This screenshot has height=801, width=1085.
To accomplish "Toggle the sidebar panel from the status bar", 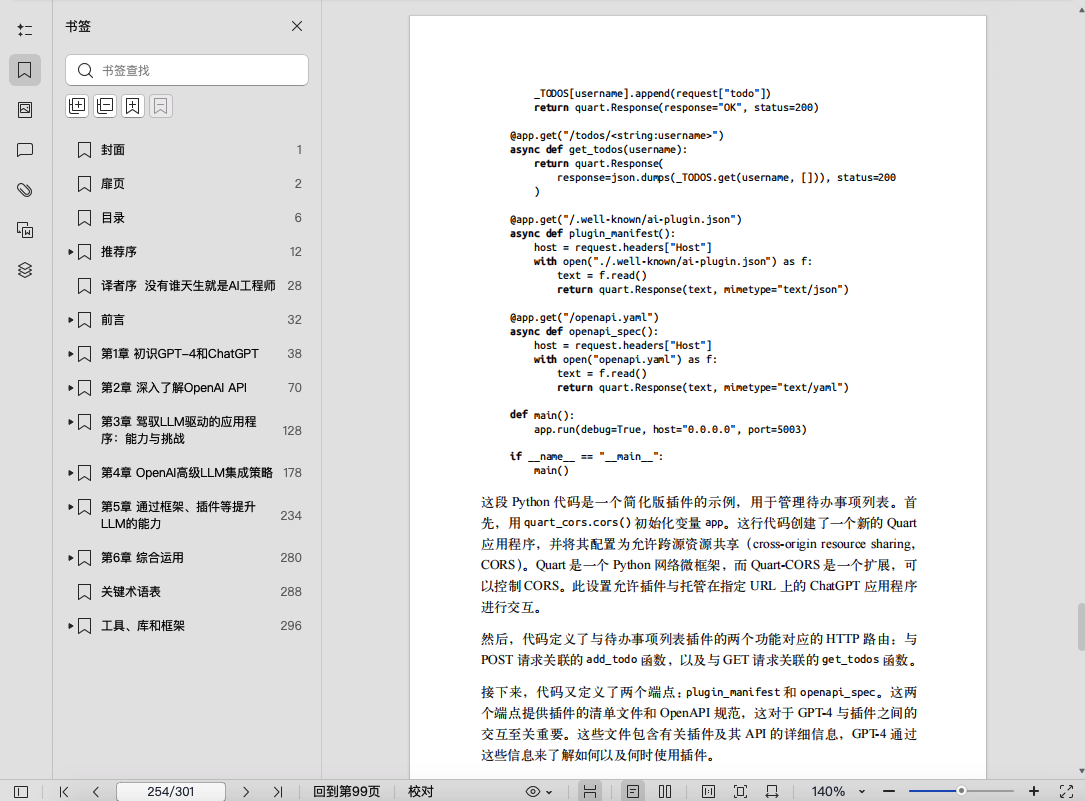I will coord(21,791).
